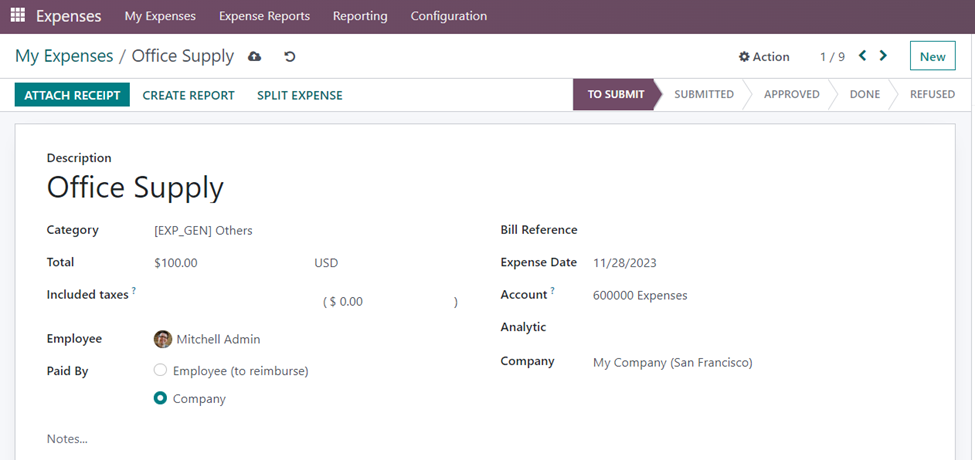
Task: Select Company paid-by radio option
Action: click(x=160, y=398)
